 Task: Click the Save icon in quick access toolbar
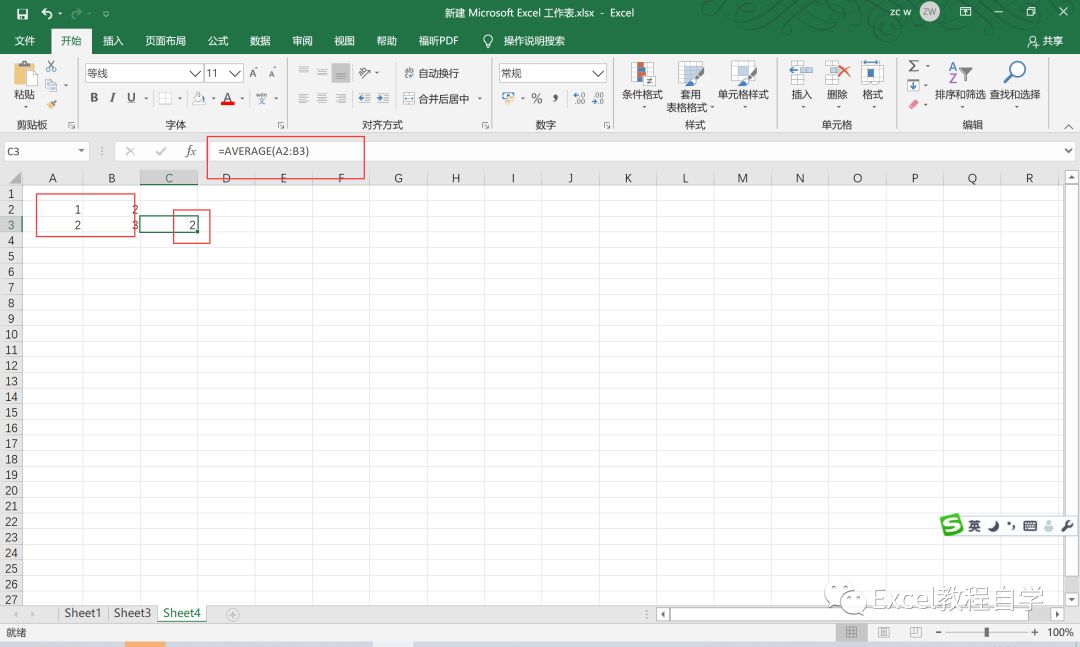[x=22, y=13]
